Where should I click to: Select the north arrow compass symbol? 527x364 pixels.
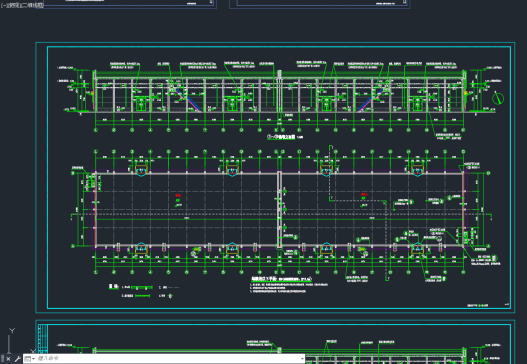coord(498,98)
